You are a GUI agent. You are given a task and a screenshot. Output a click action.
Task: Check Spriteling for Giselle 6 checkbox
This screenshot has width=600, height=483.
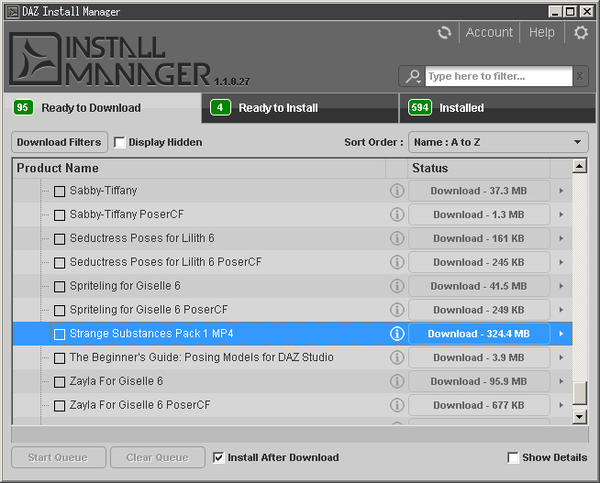[59, 286]
